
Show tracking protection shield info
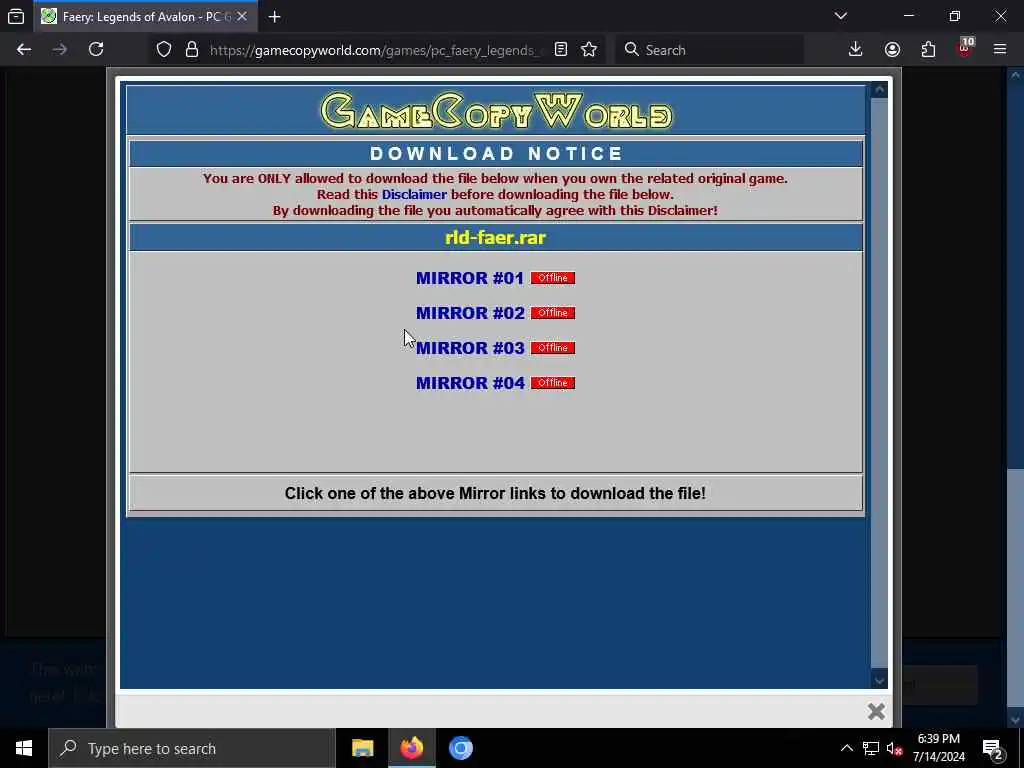point(164,50)
